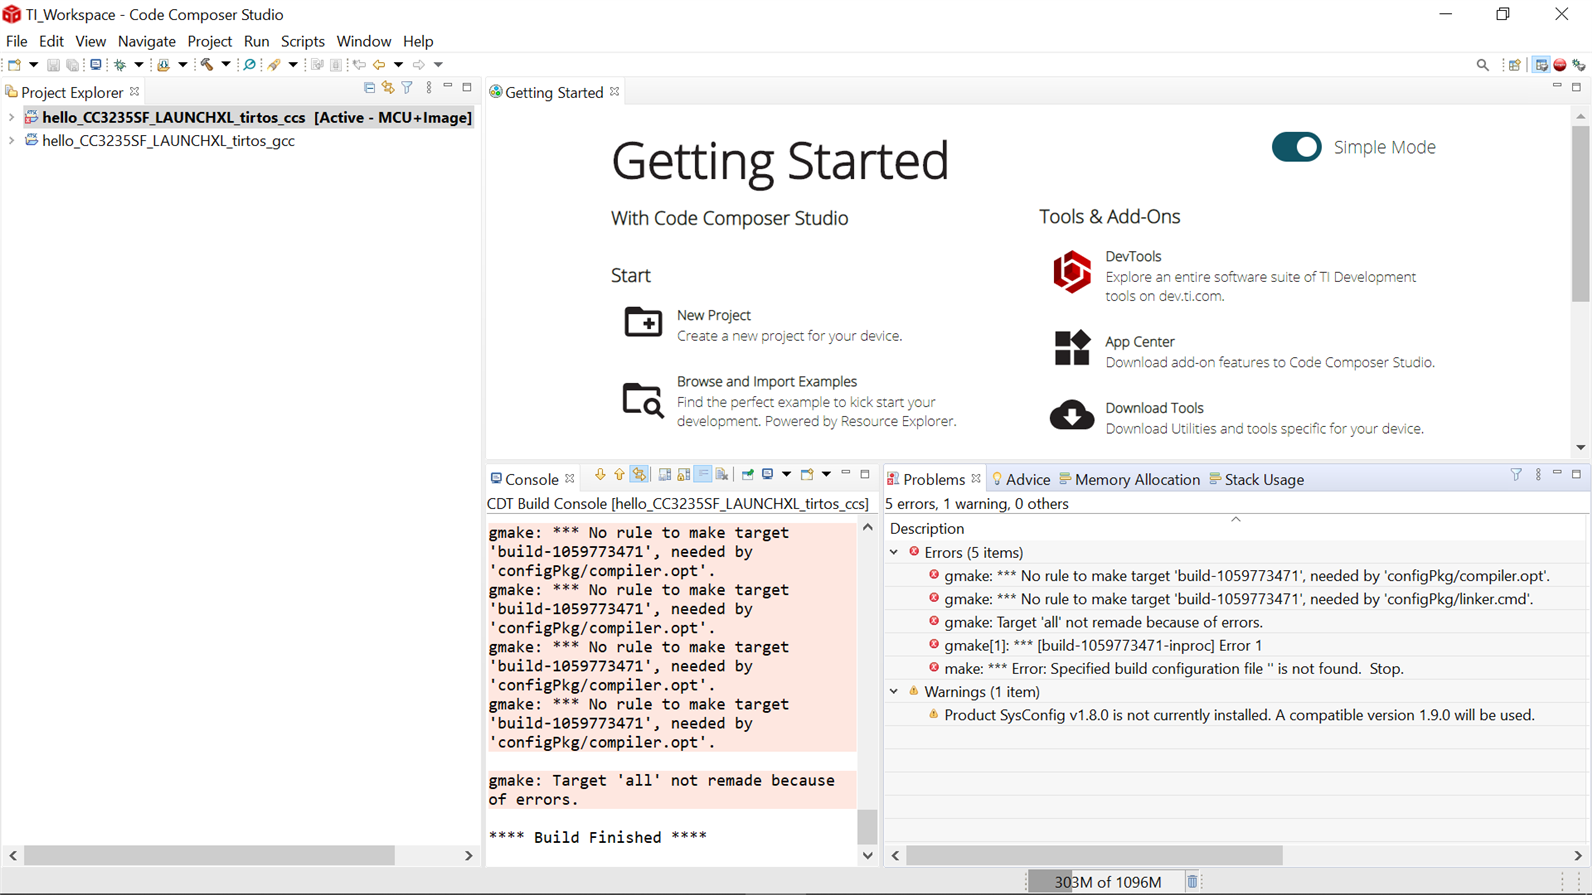Open the Project menu
This screenshot has height=895, width=1592.
tap(209, 41)
